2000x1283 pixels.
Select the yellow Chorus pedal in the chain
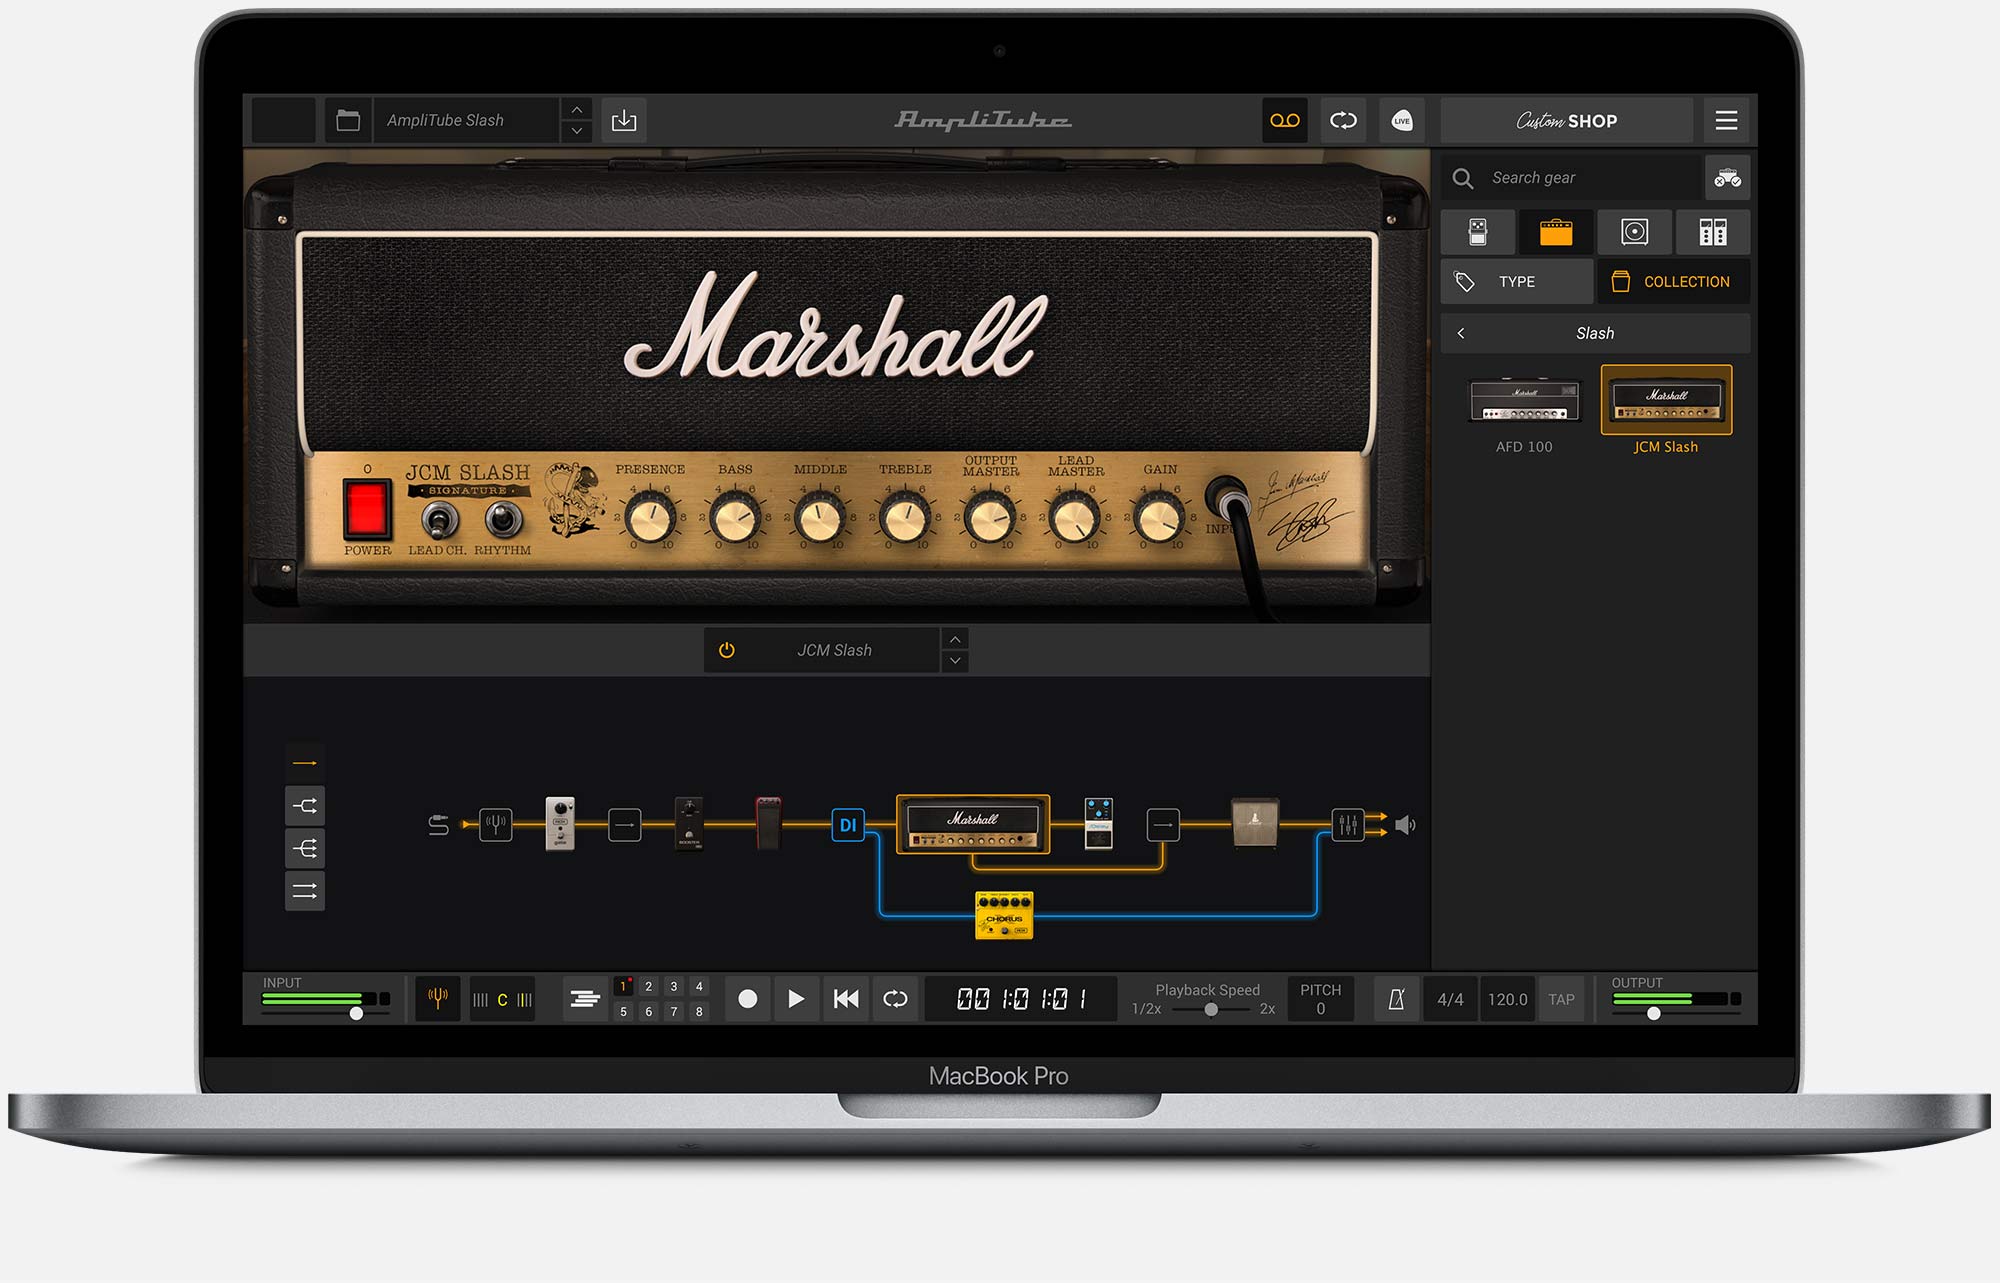click(x=1004, y=915)
